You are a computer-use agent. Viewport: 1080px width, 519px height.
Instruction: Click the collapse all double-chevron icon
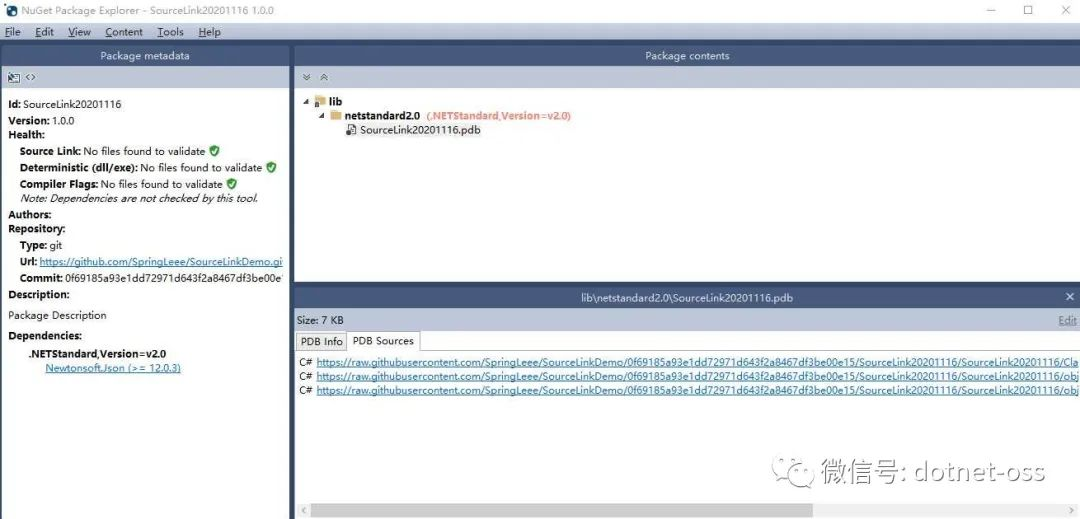pos(324,77)
